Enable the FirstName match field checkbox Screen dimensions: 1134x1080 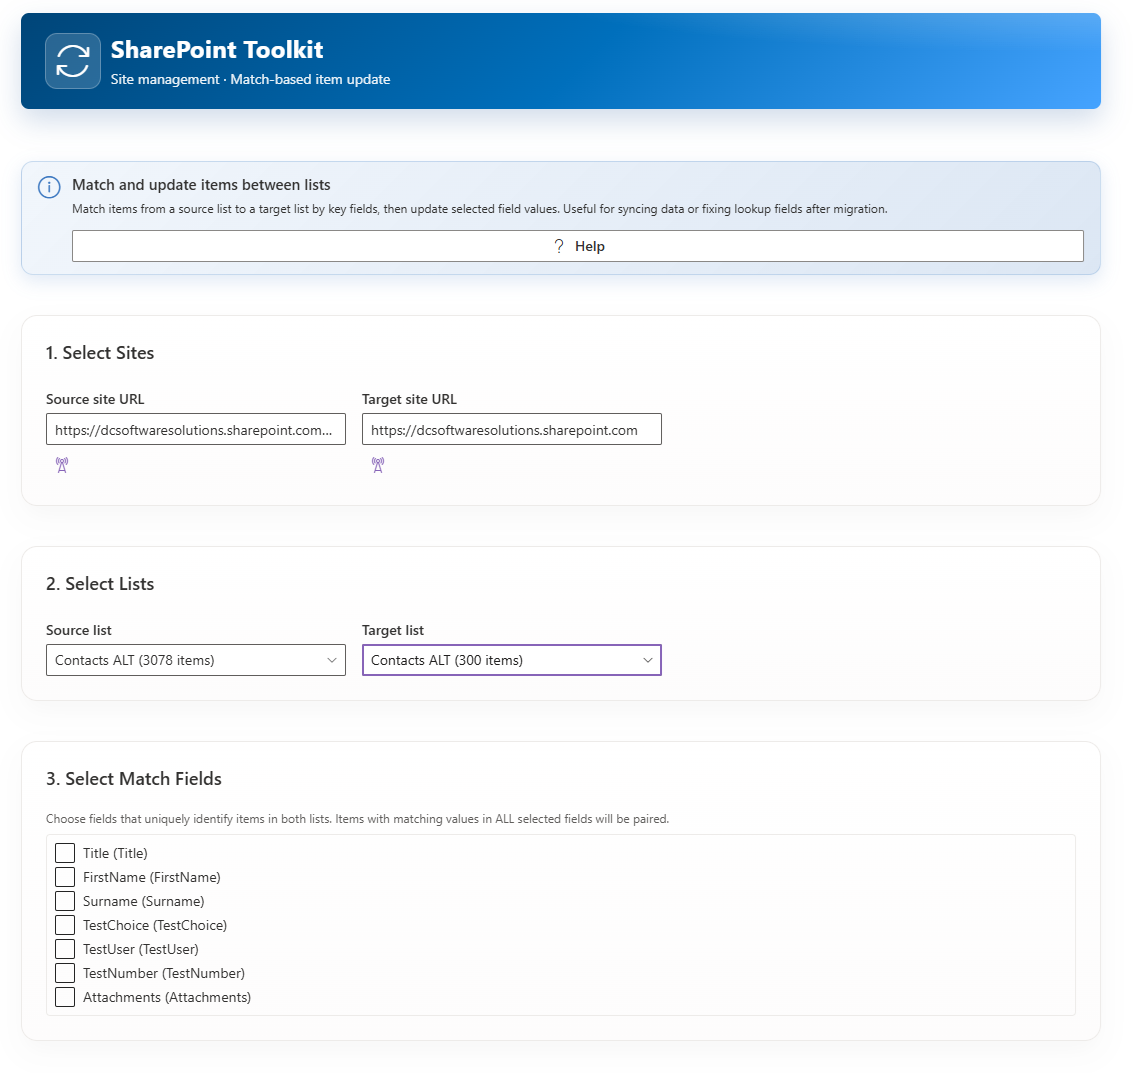pos(65,877)
